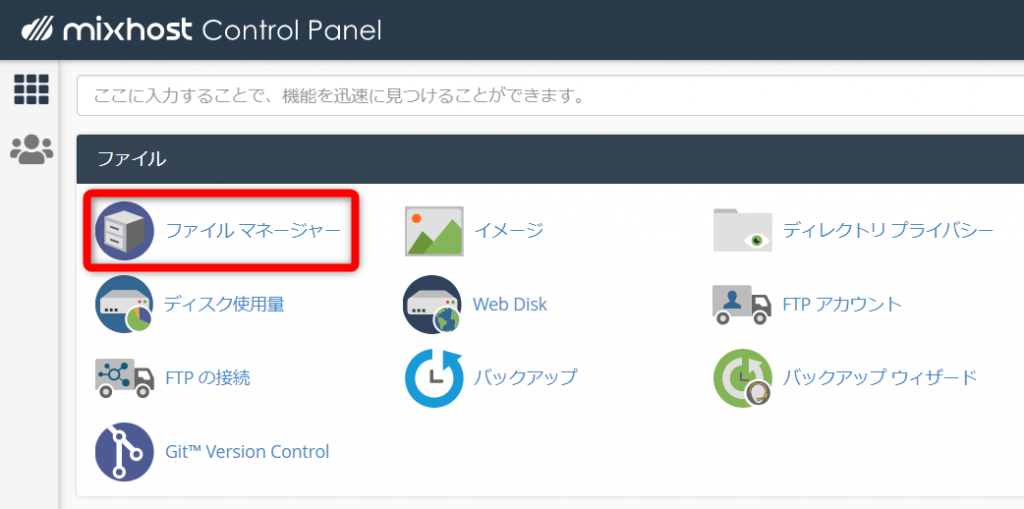
Task: Click the Git Version Control branch icon
Action: click(x=124, y=452)
